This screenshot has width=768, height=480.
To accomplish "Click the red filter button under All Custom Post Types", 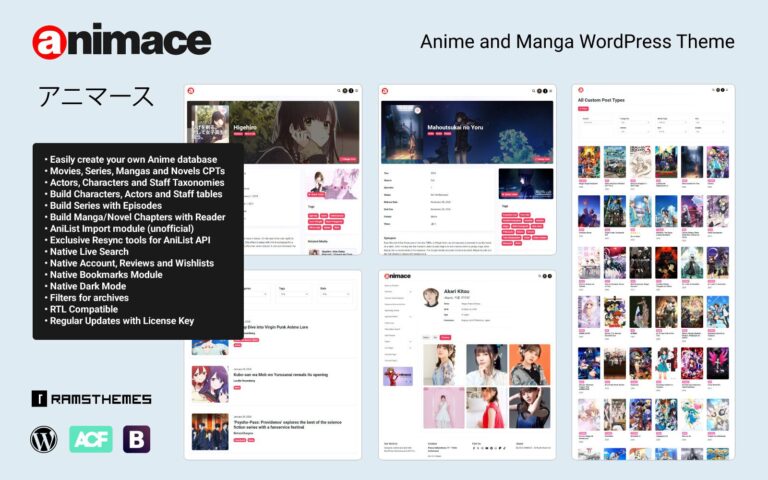I will (583, 109).
